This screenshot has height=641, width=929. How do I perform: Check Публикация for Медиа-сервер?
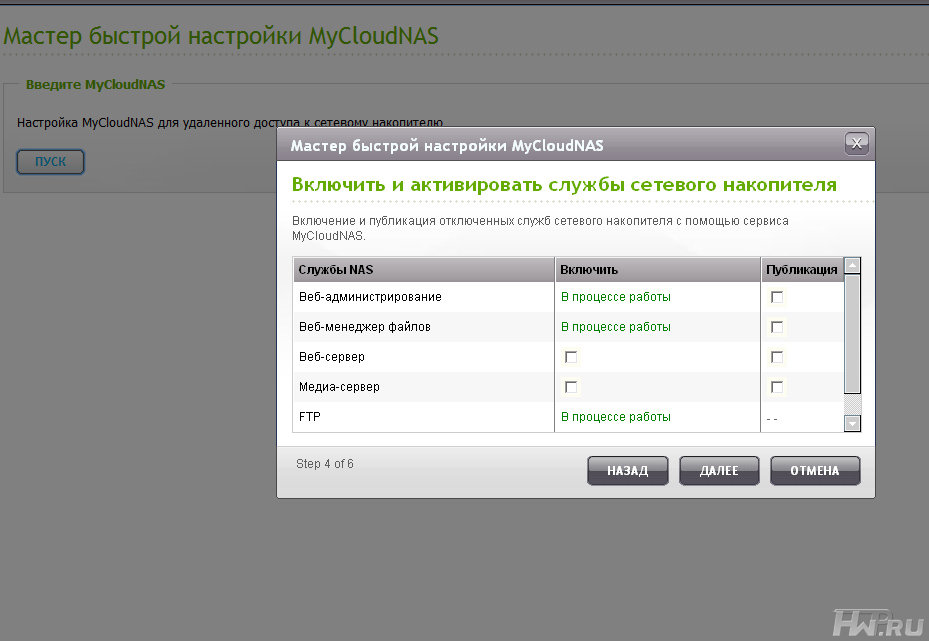click(x=777, y=387)
